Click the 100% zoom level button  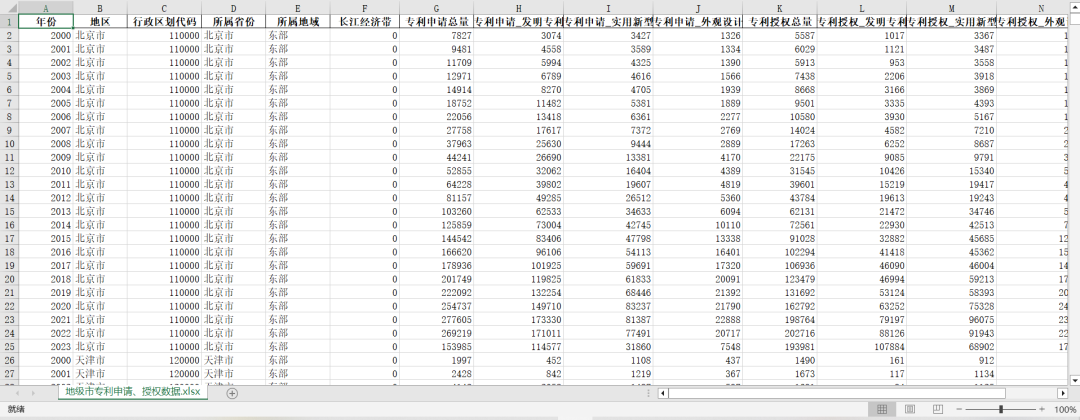[x=1064, y=410]
